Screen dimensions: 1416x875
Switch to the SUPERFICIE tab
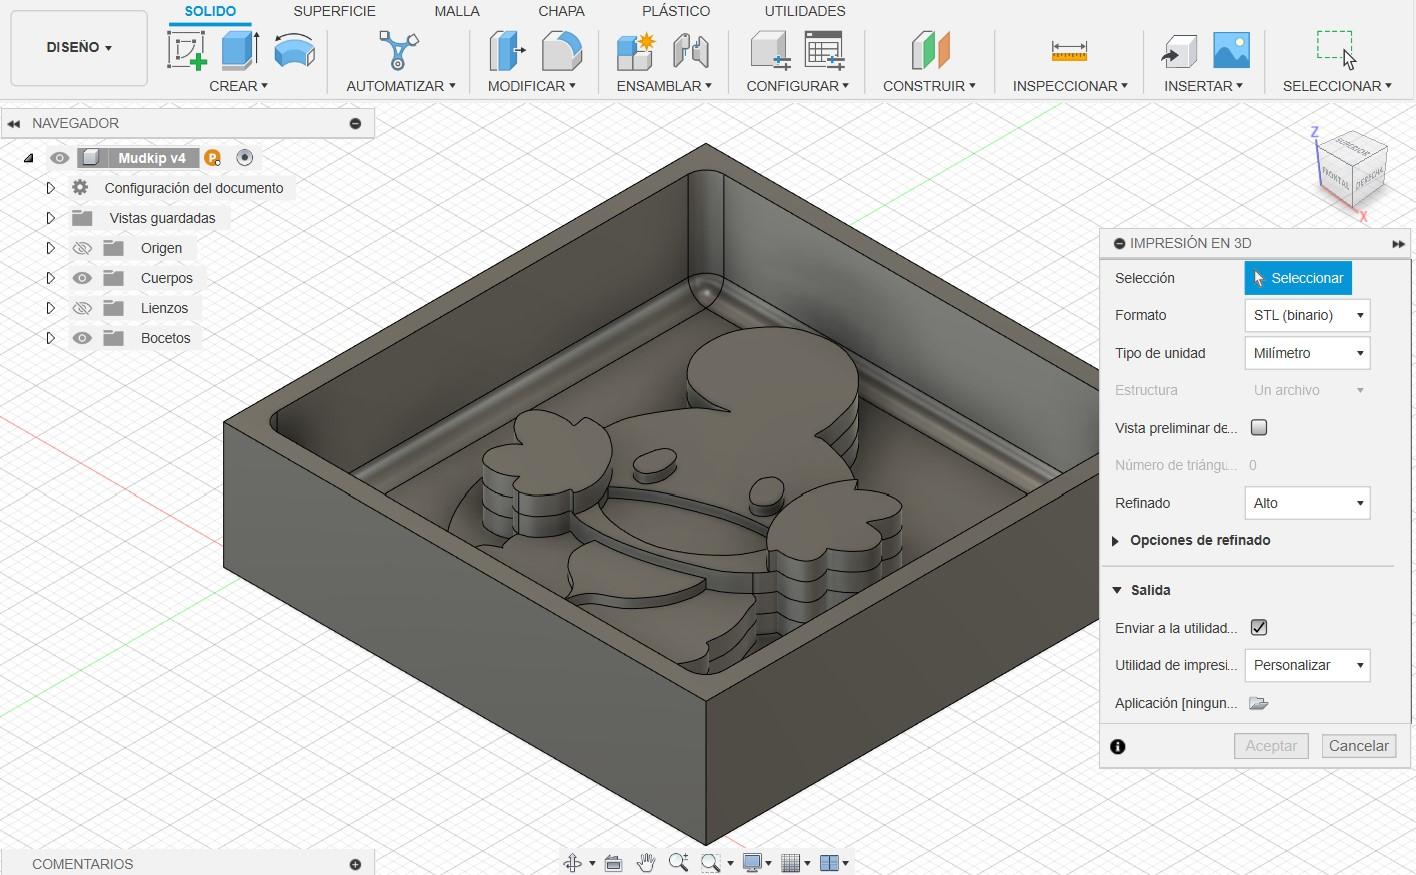pos(334,11)
